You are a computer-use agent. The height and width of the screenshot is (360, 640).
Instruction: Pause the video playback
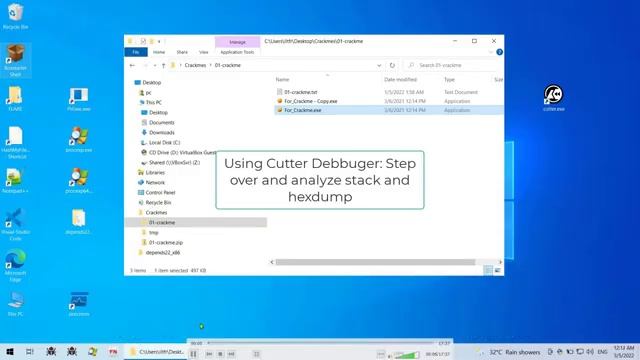[x=193, y=354]
